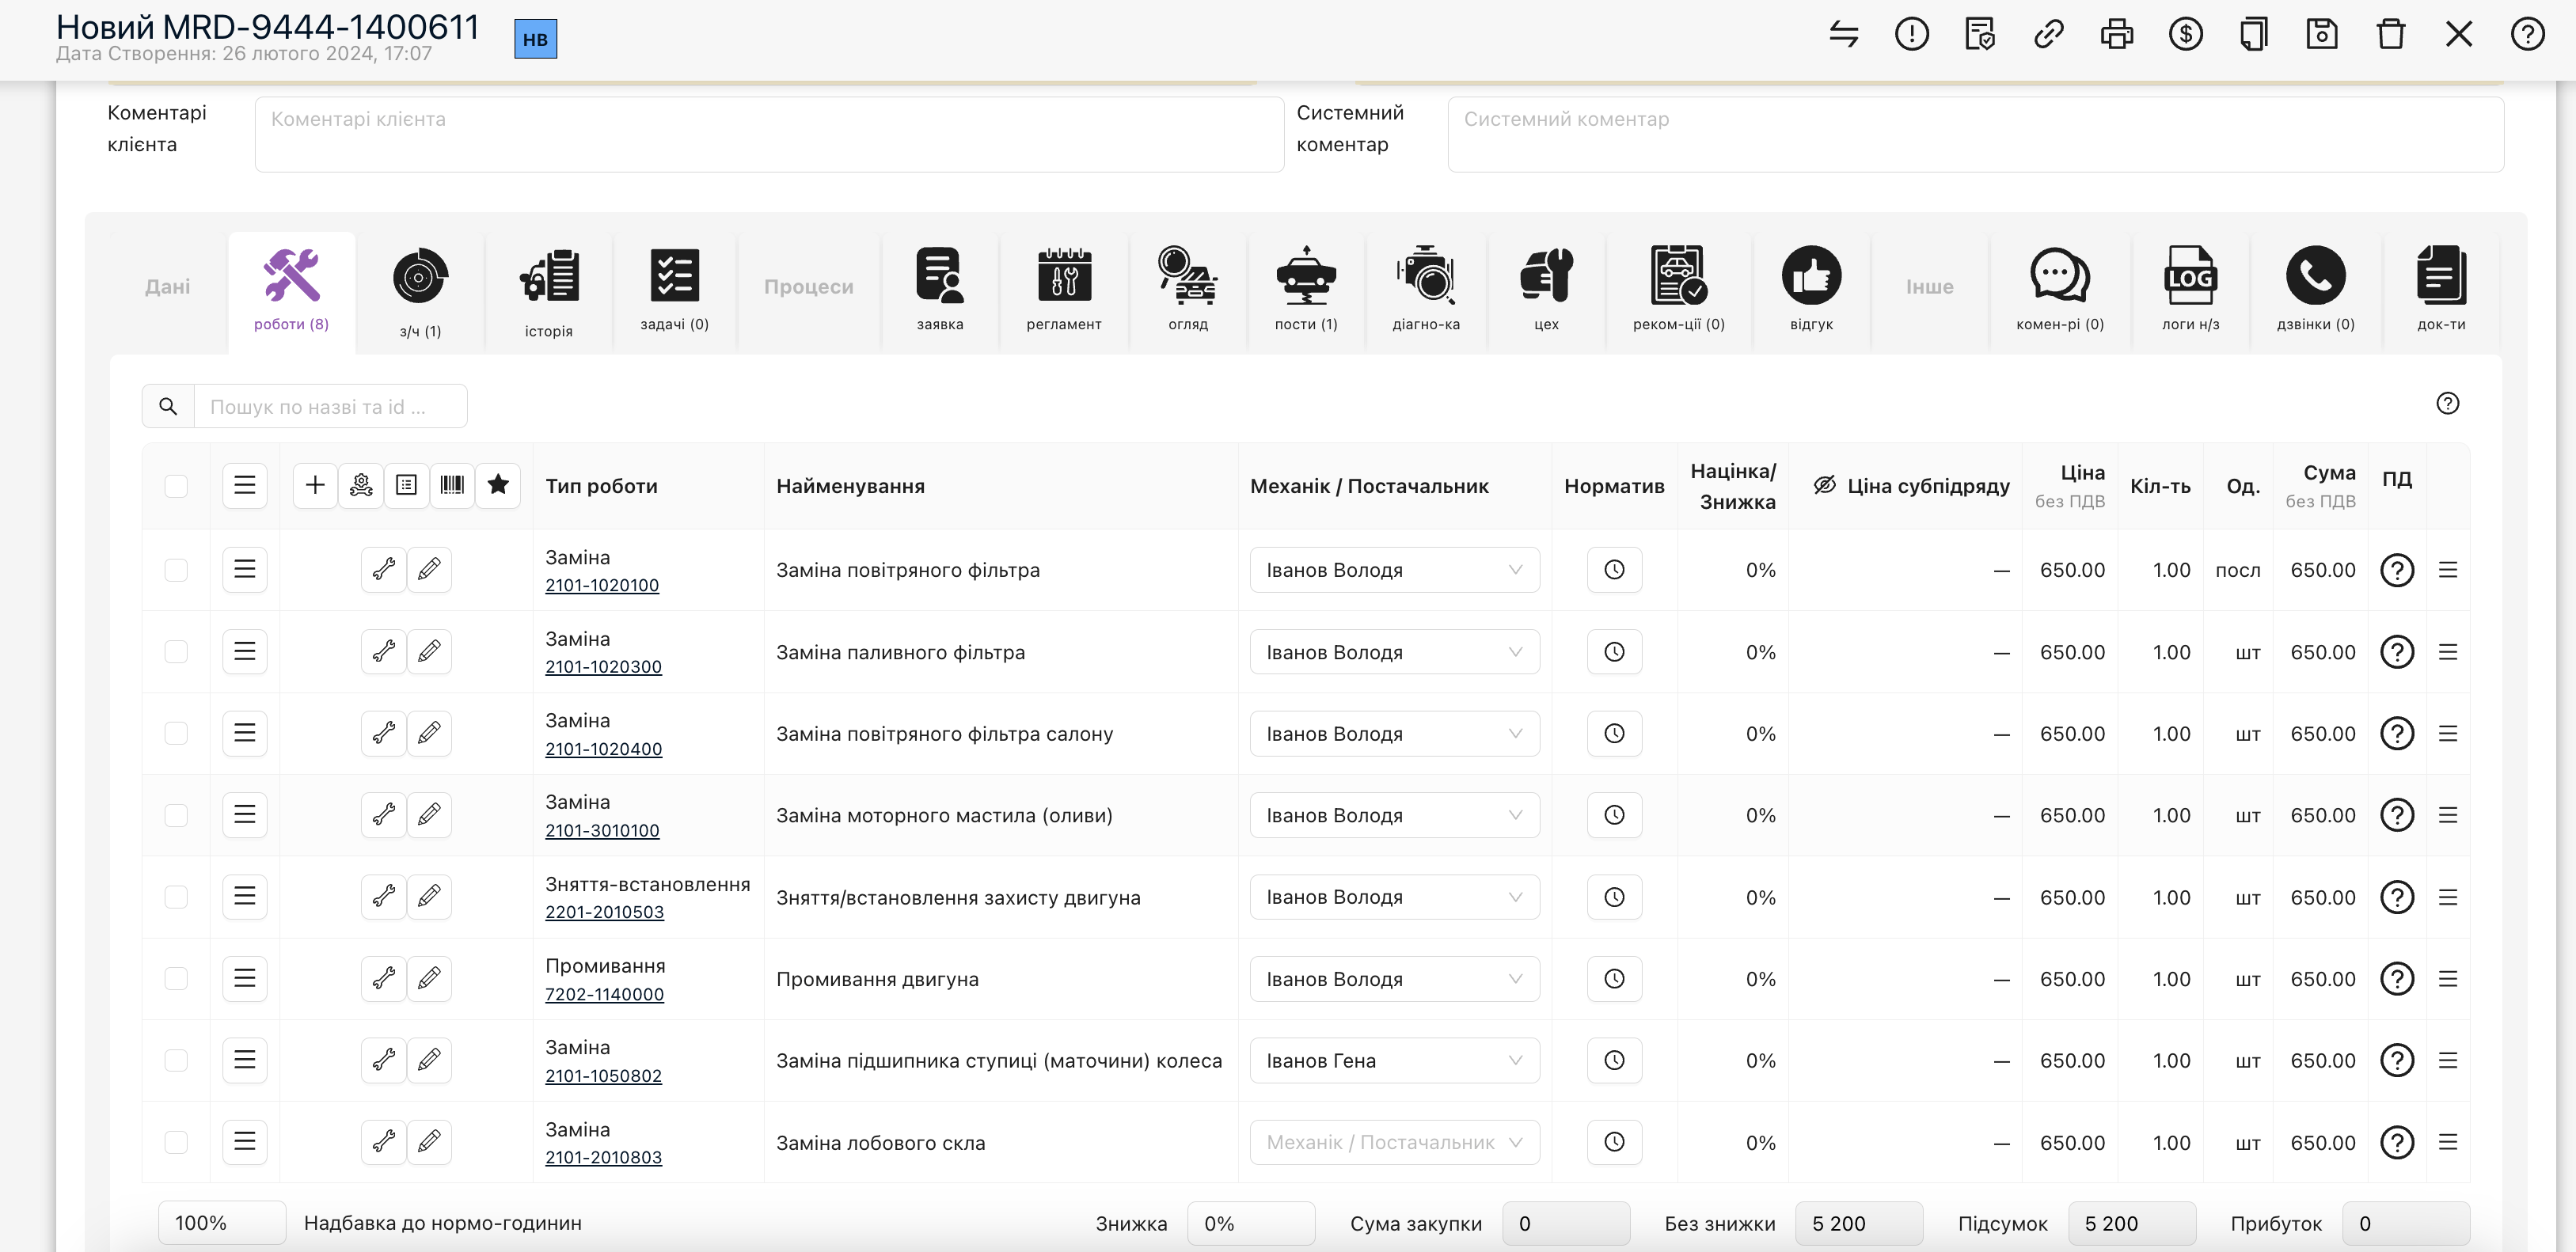2576x1252 pixels.
Task: Open normative clock for Промивання двигуна
Action: [x=1614, y=979]
